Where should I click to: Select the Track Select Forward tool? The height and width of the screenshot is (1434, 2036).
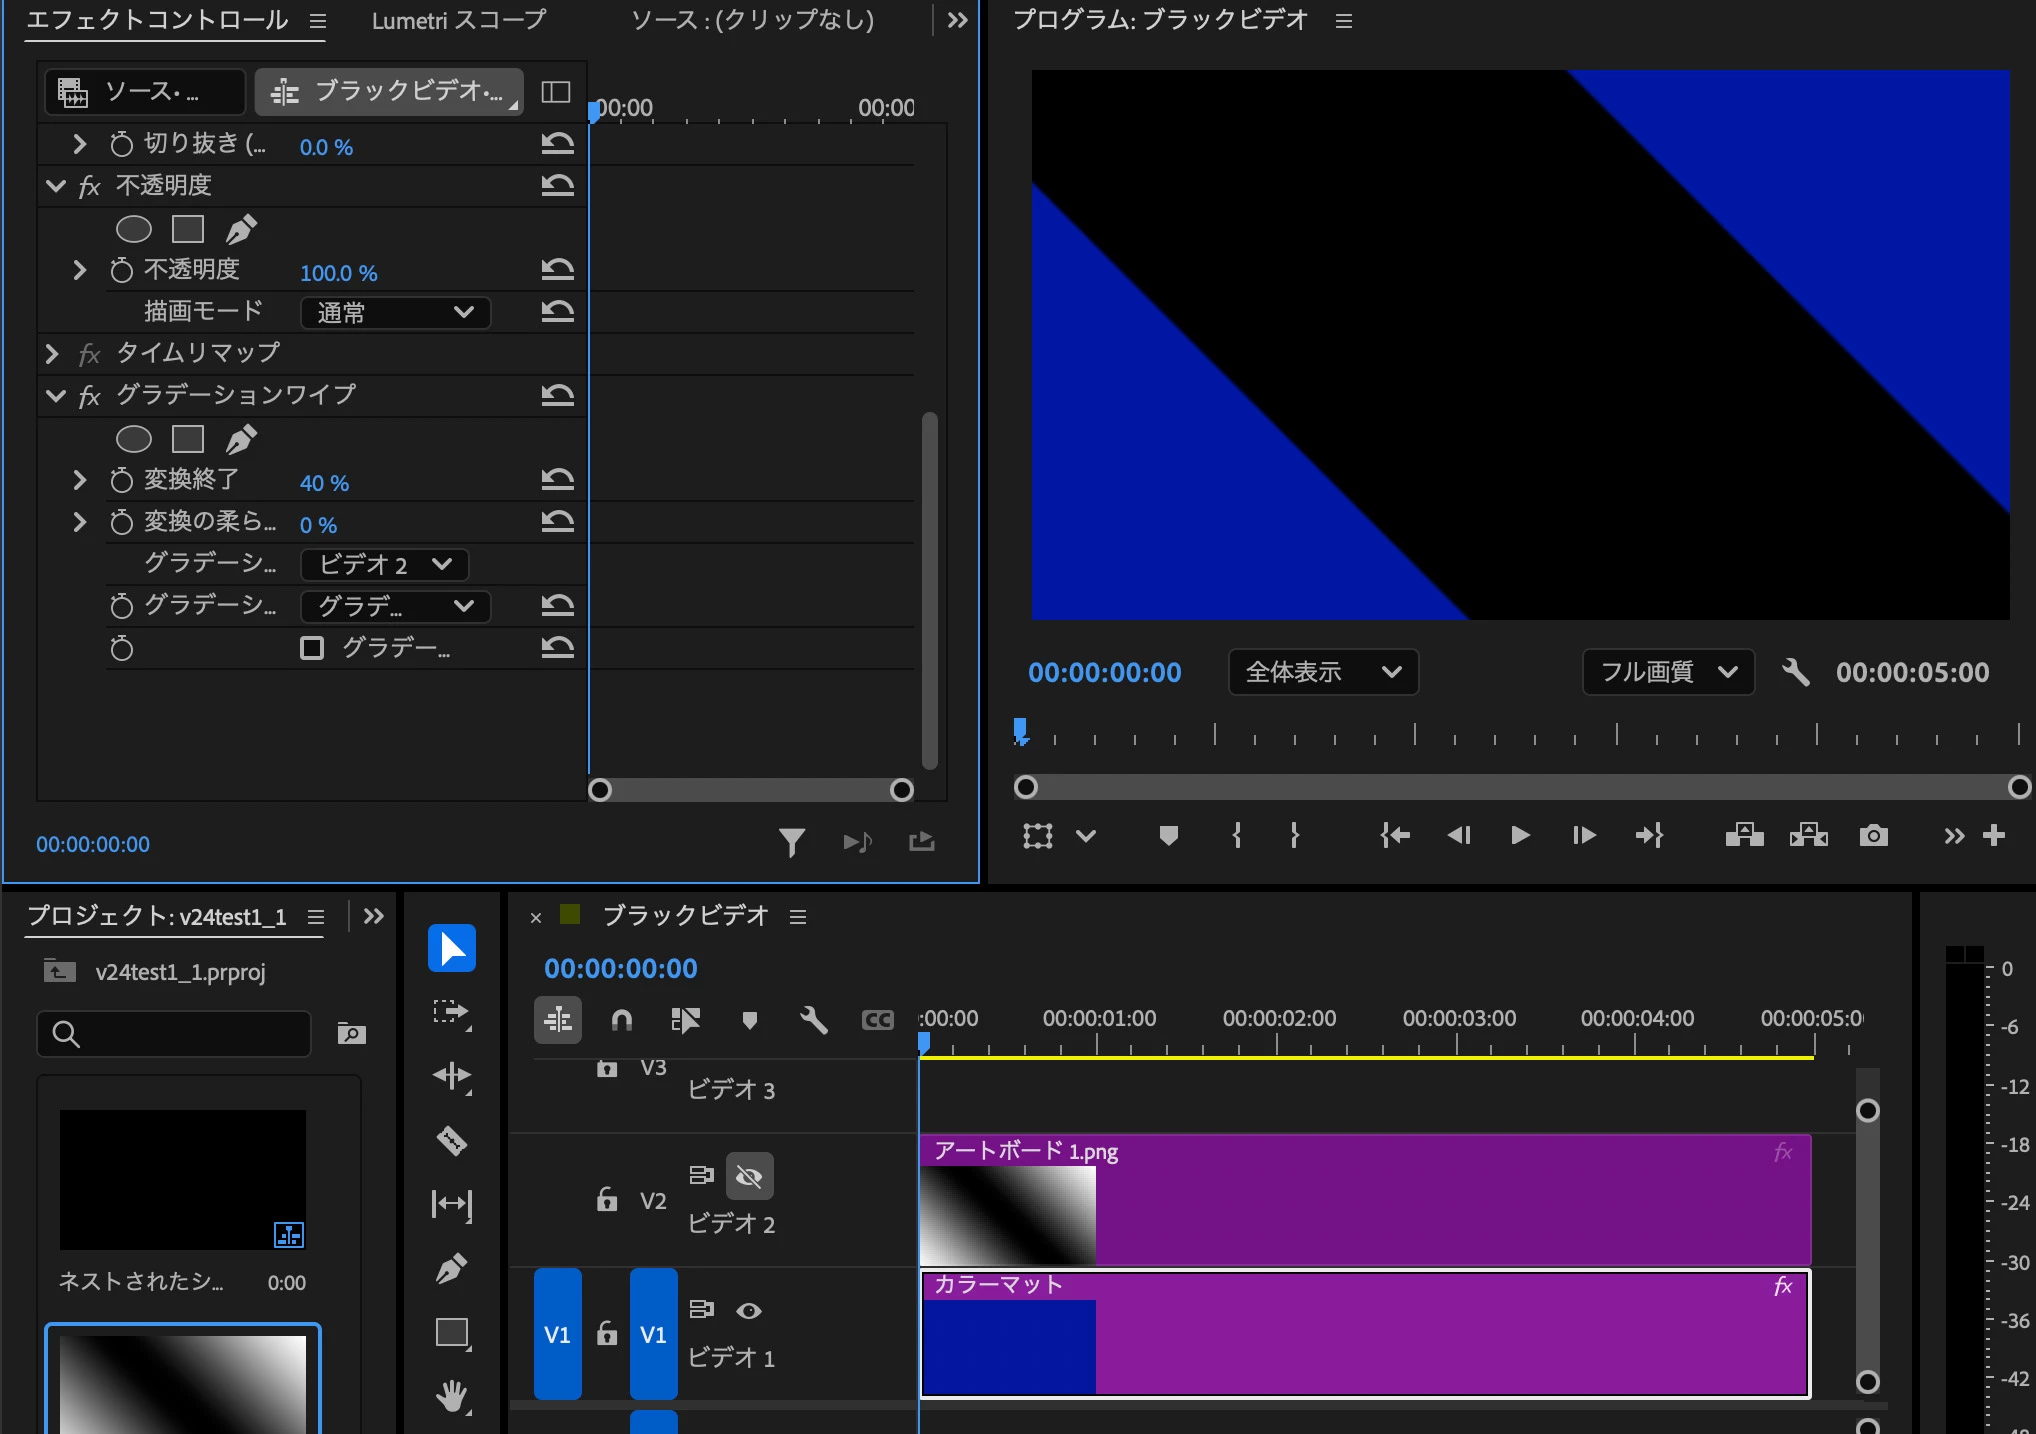click(x=452, y=1012)
